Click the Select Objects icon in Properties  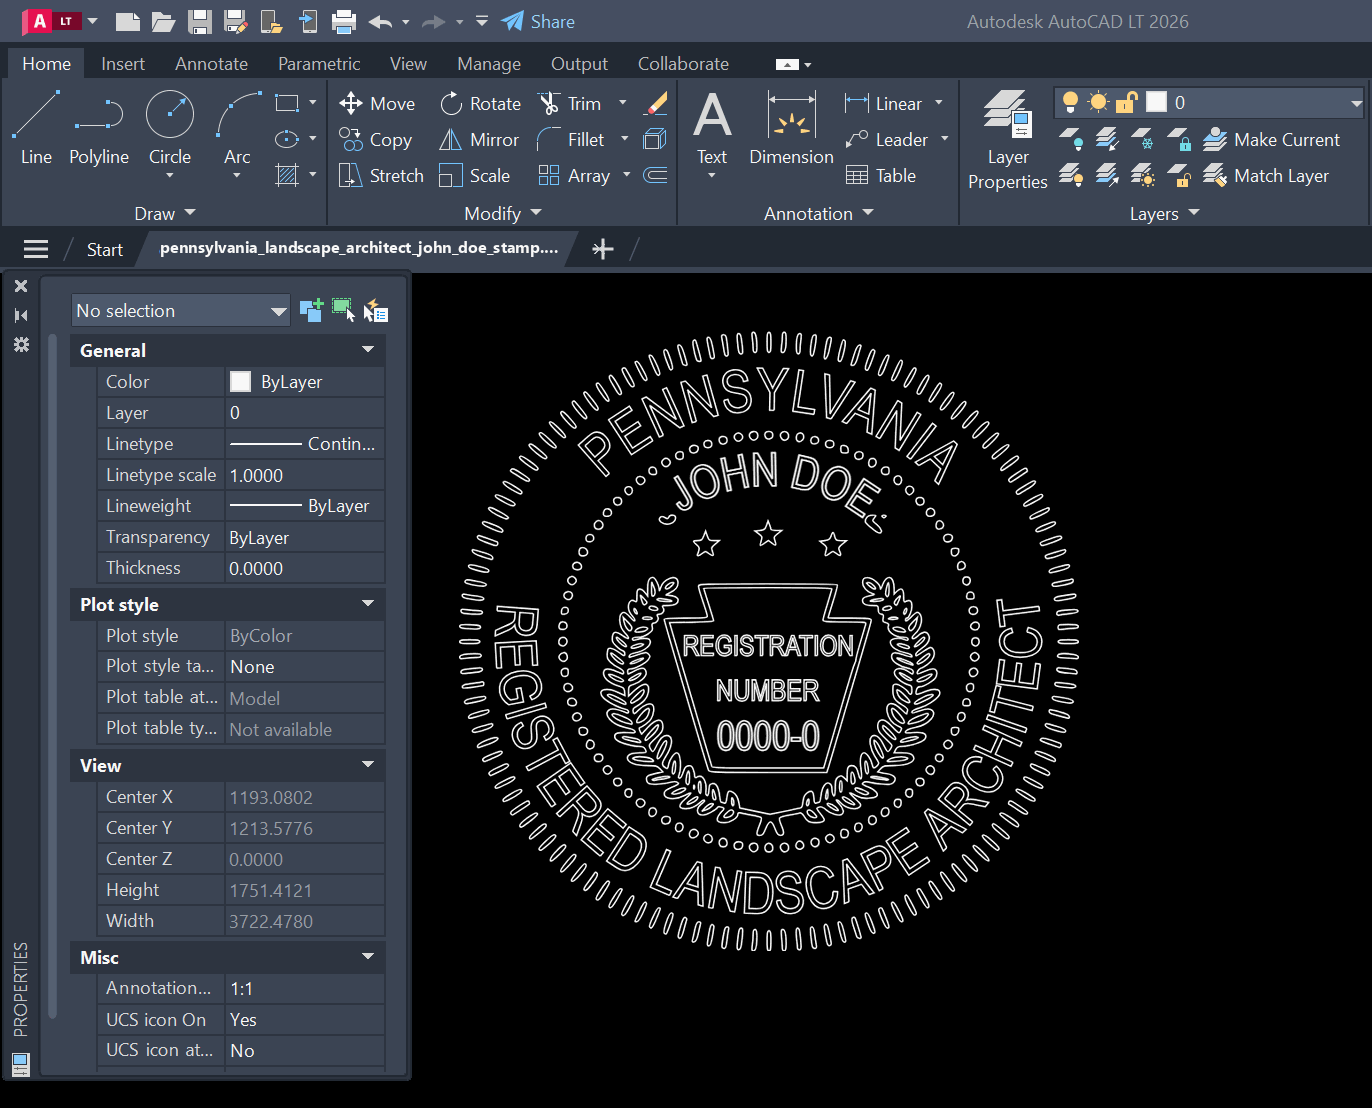pyautogui.click(x=343, y=310)
